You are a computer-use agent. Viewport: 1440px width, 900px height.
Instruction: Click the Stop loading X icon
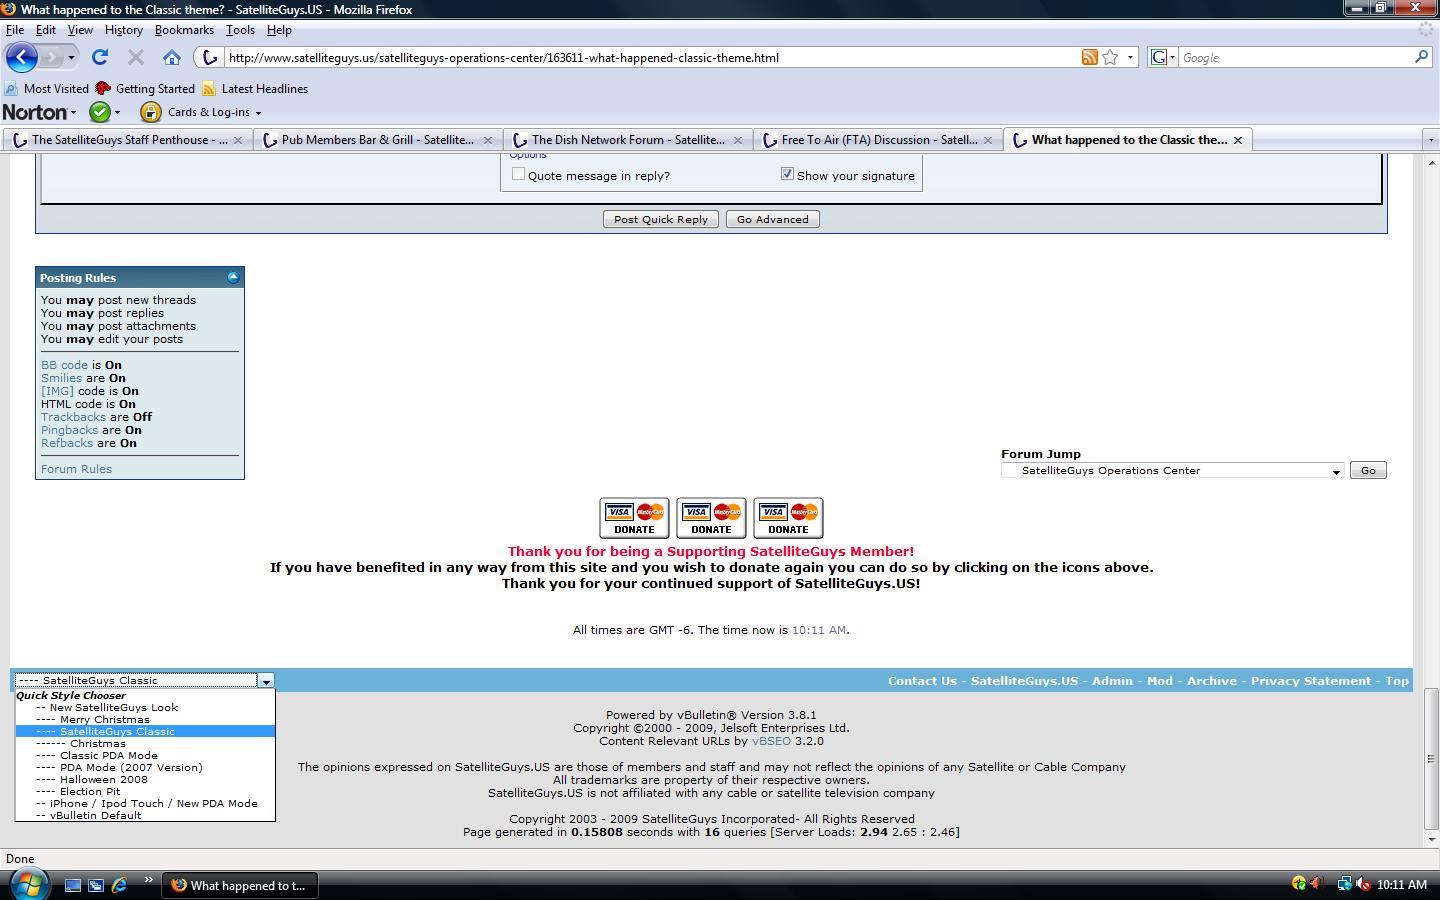(x=136, y=57)
